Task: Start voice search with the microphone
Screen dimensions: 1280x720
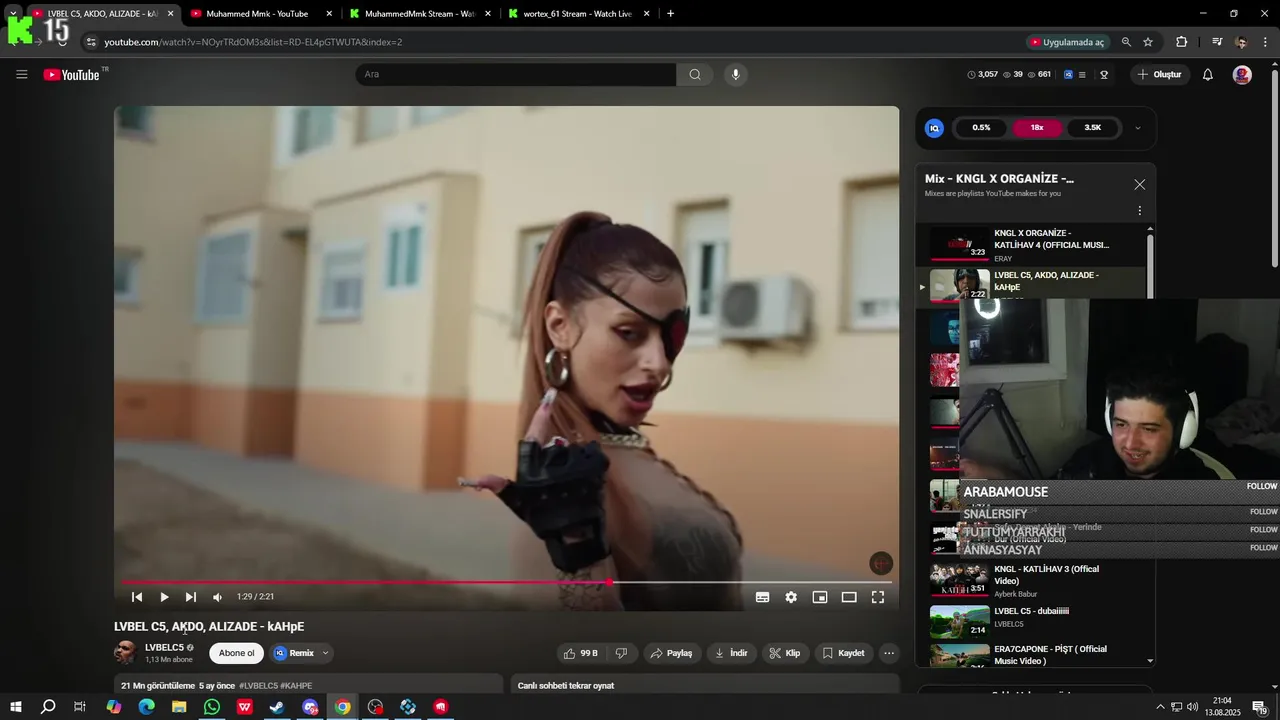Action: click(x=736, y=75)
